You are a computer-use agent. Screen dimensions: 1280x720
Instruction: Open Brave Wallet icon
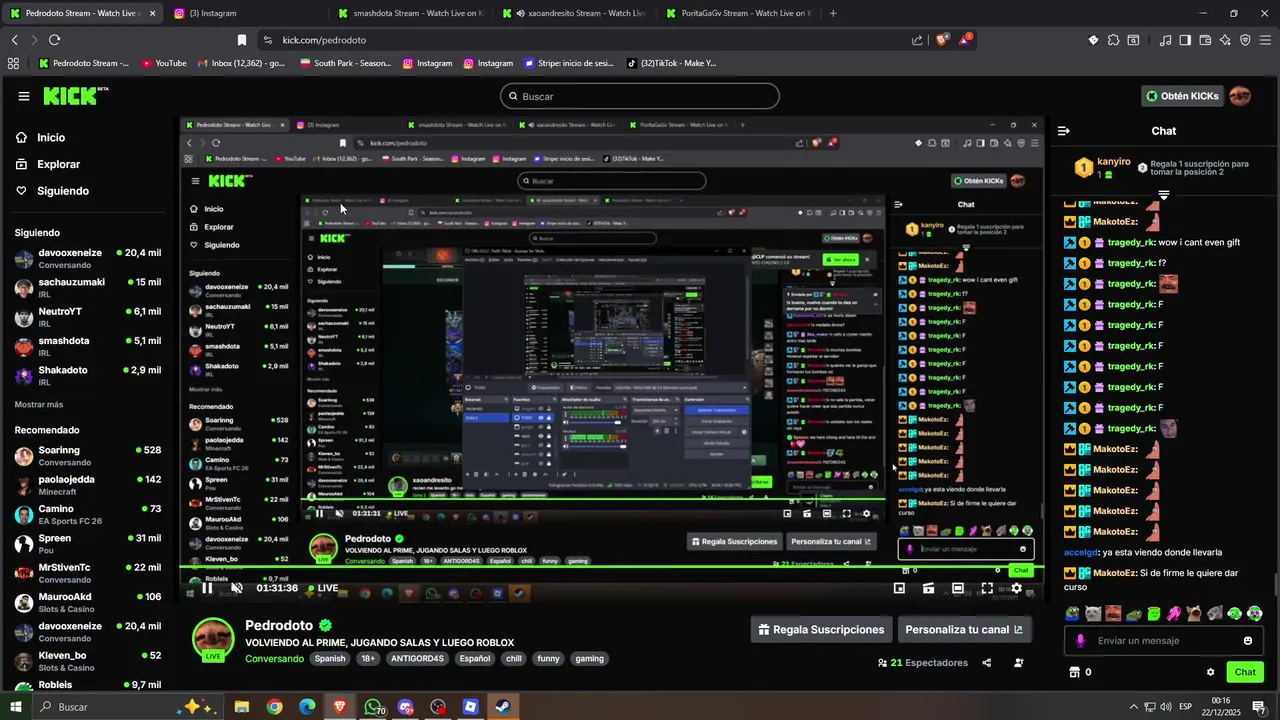(1205, 40)
